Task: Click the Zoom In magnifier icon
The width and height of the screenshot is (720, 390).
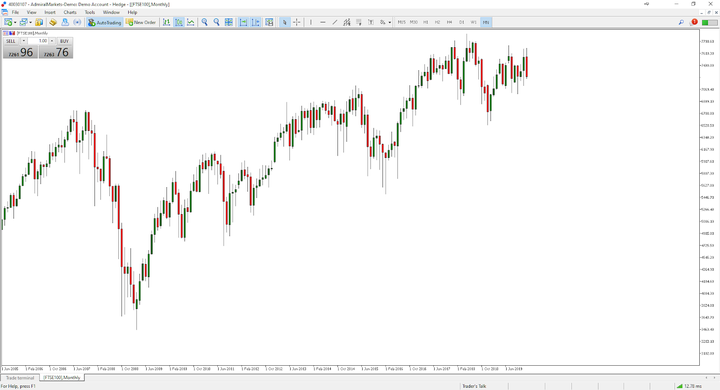Action: (x=204, y=22)
